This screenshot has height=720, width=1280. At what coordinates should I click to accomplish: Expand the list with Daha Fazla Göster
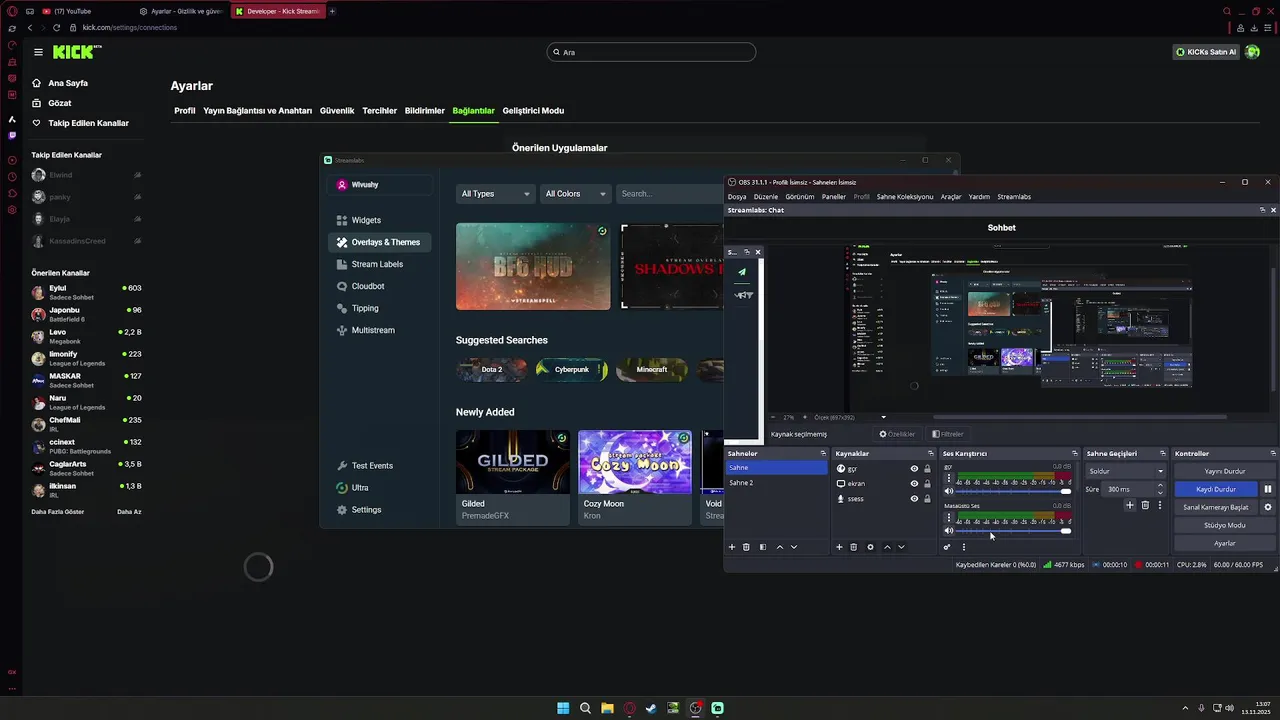click(x=59, y=511)
